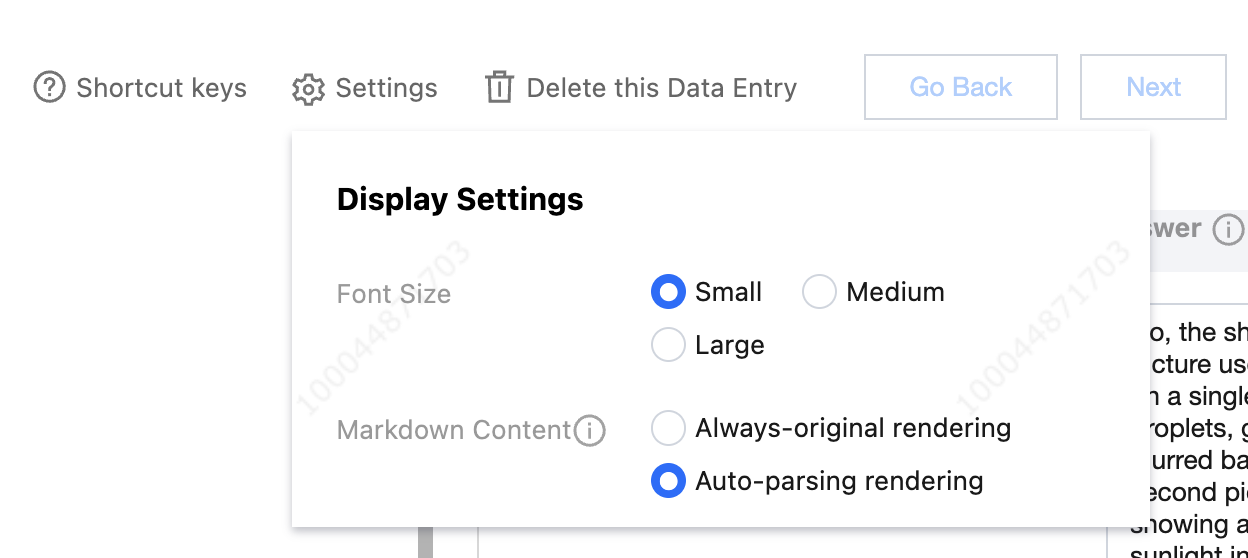Click the Settings gear icon
Image resolution: width=1248 pixels, height=558 pixels.
pos(308,89)
